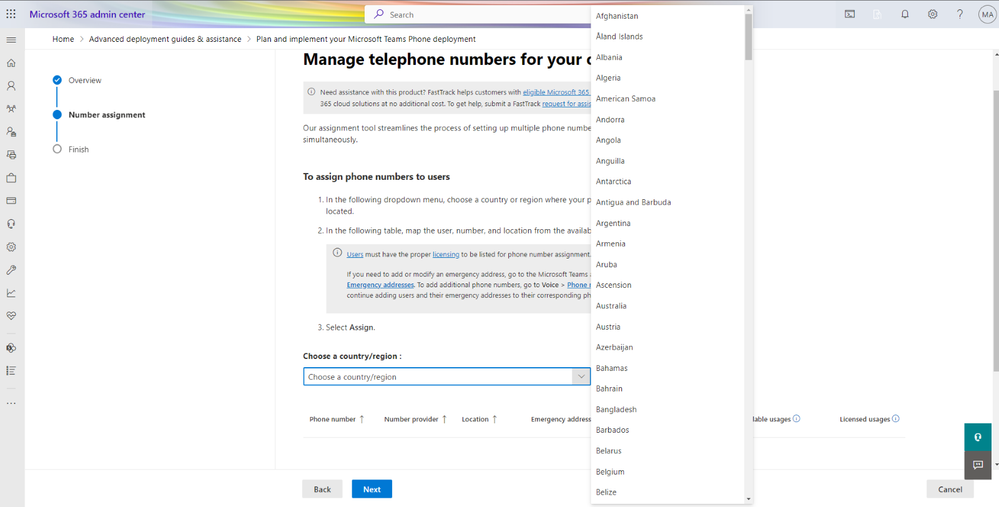Open the Users link in the info note
The width and height of the screenshot is (999, 507).
pos(355,254)
